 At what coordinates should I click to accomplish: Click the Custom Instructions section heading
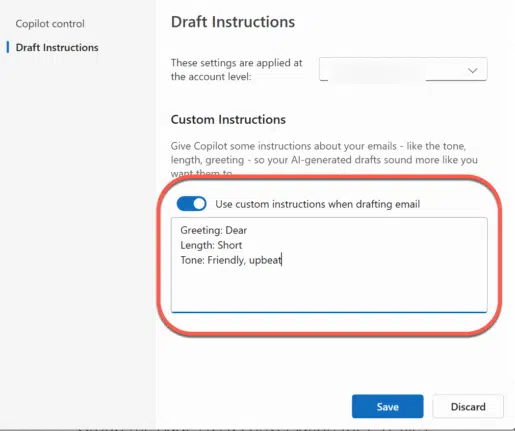pos(228,119)
